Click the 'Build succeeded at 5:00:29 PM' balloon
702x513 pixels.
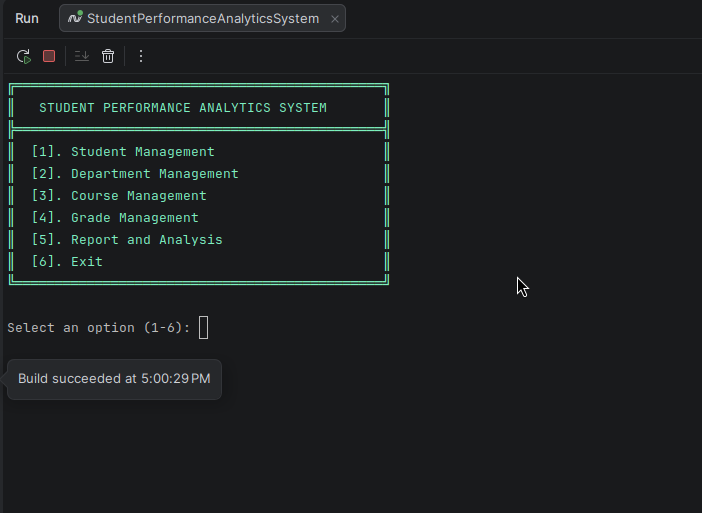(x=114, y=379)
